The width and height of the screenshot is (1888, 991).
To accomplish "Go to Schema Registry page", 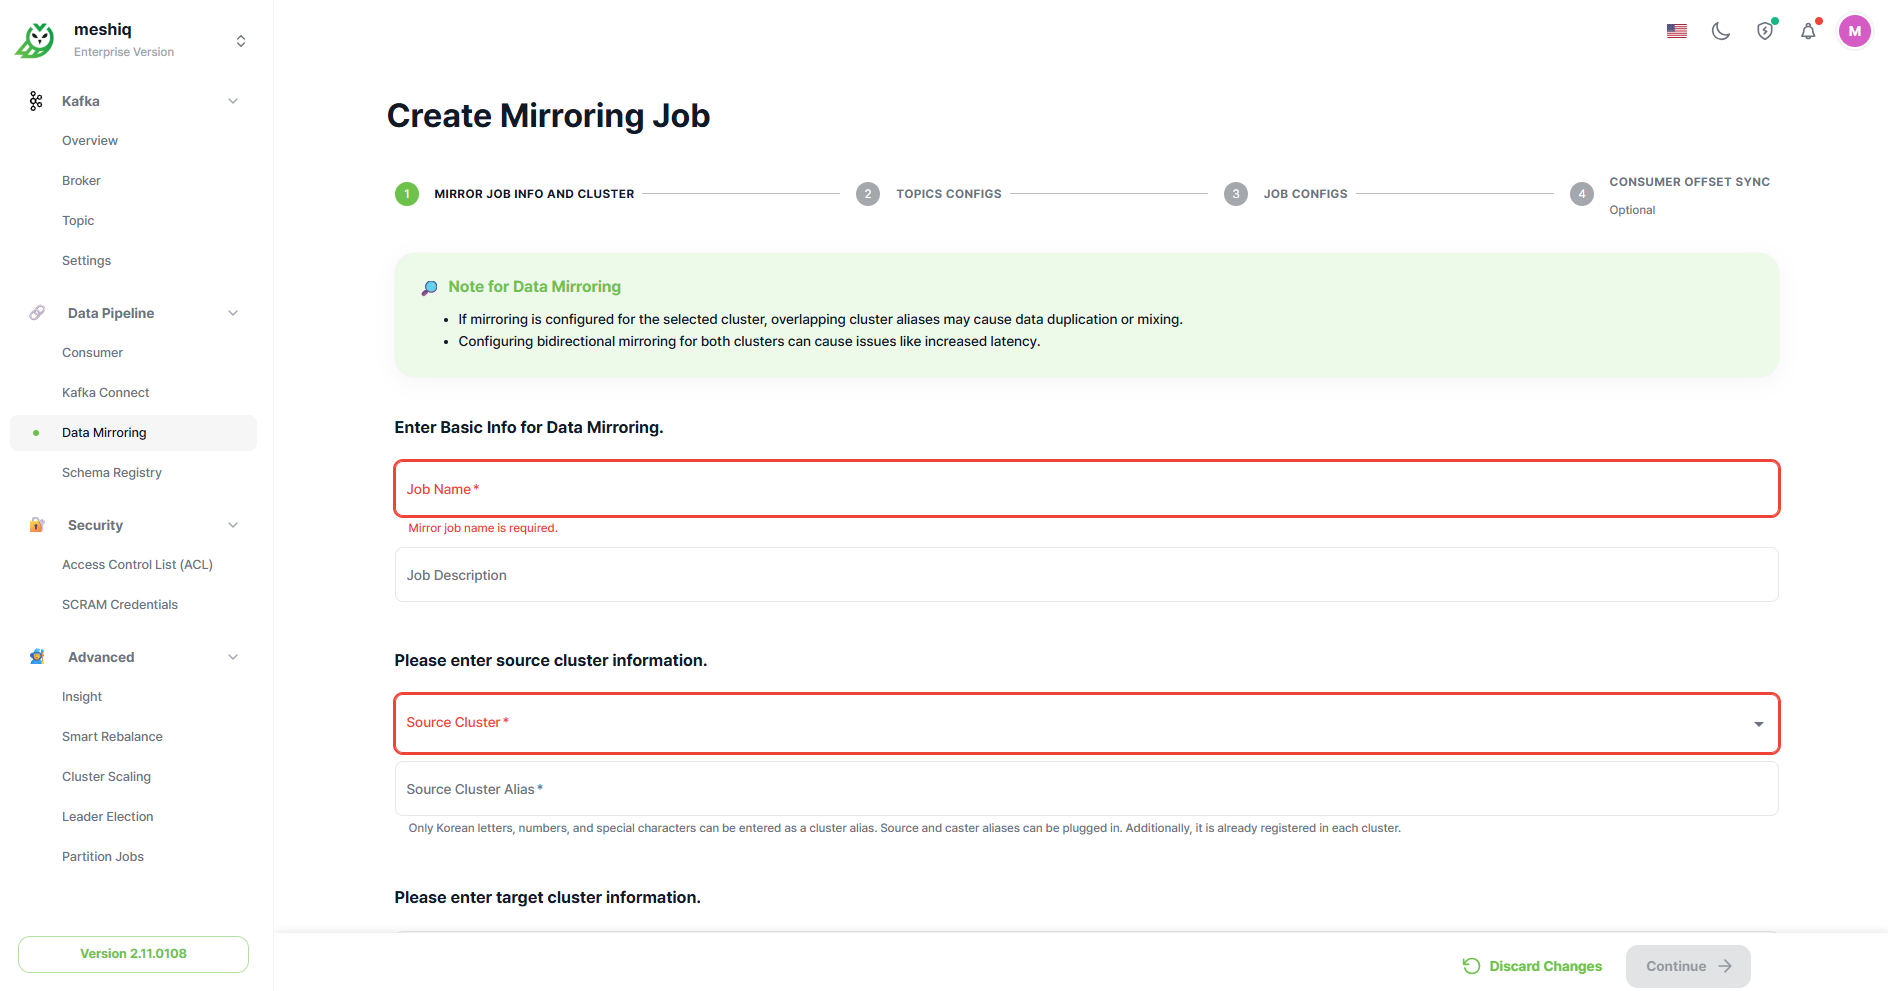I will tap(112, 473).
